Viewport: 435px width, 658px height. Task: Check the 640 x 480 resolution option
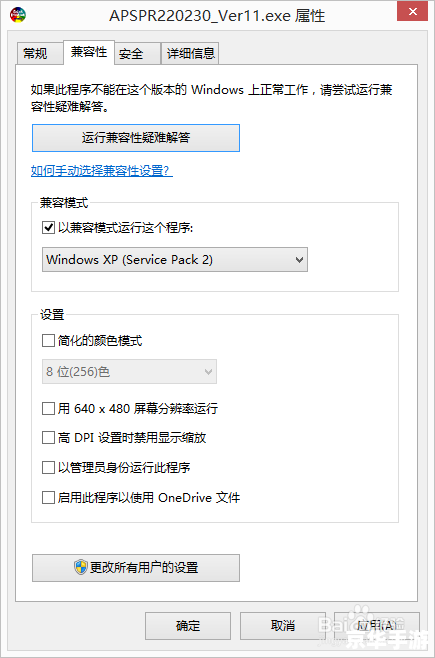click(48, 408)
